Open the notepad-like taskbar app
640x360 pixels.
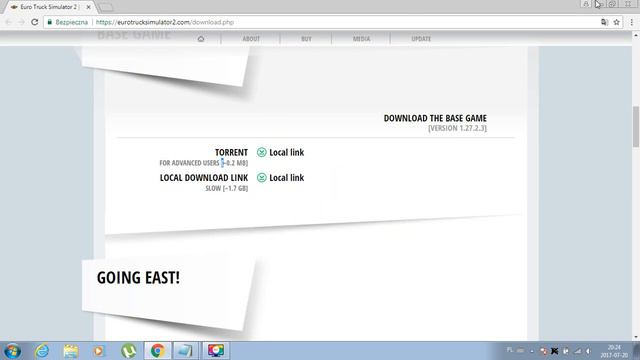[x=185, y=351]
